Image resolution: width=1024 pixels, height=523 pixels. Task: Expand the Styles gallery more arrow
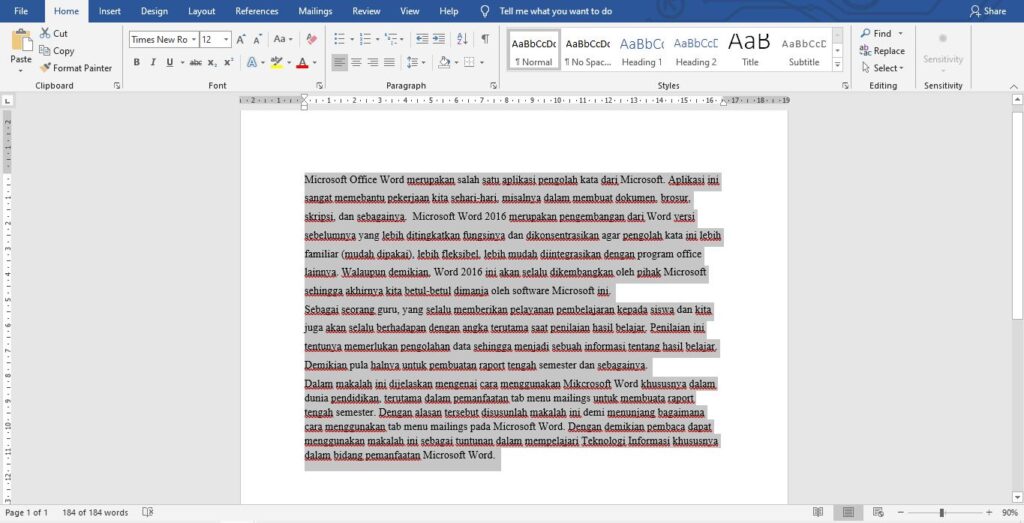coord(837,66)
